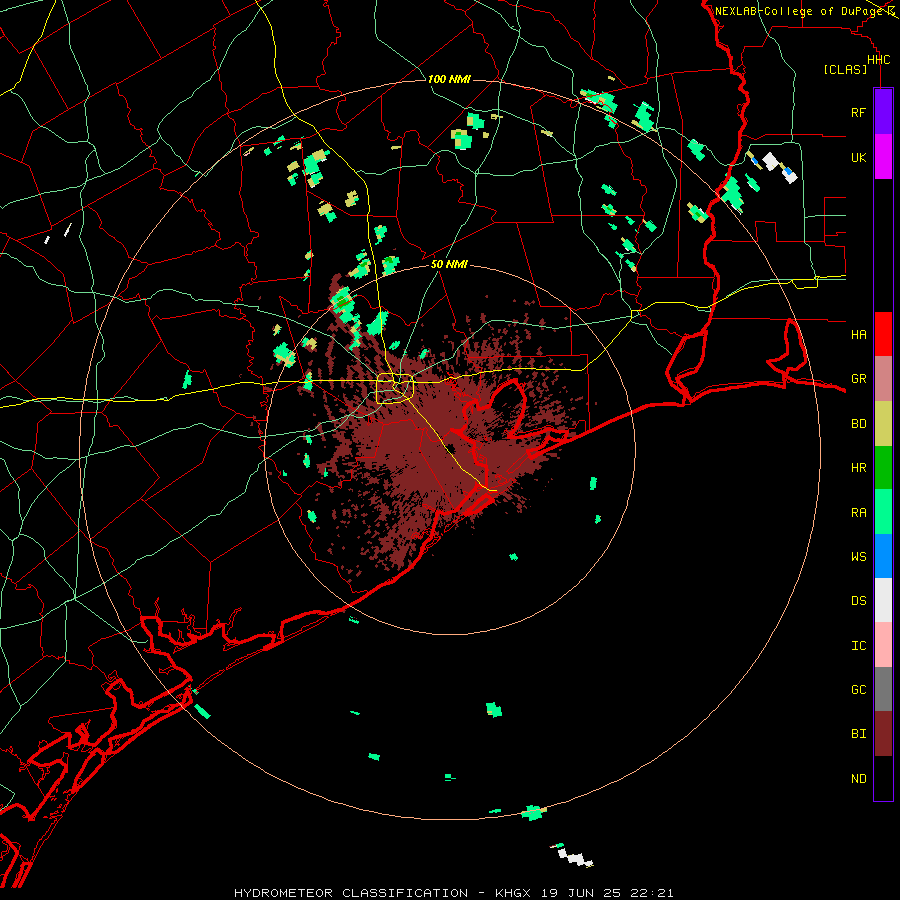The image size is (900, 900).
Task: Select the BD yellow legend swatch
Action: [x=883, y=424]
